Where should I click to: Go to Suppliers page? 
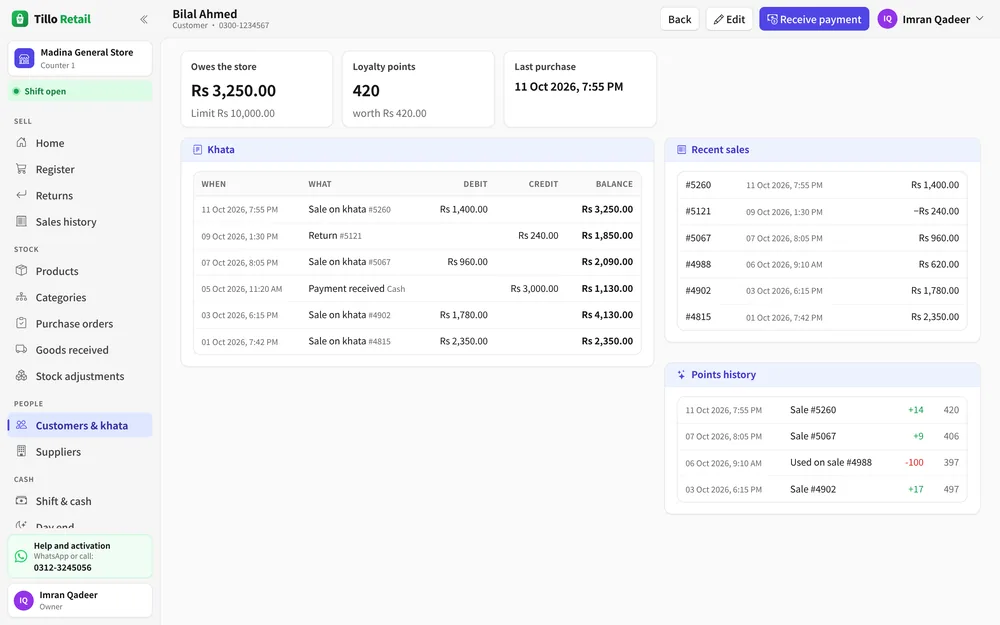pos(80,452)
